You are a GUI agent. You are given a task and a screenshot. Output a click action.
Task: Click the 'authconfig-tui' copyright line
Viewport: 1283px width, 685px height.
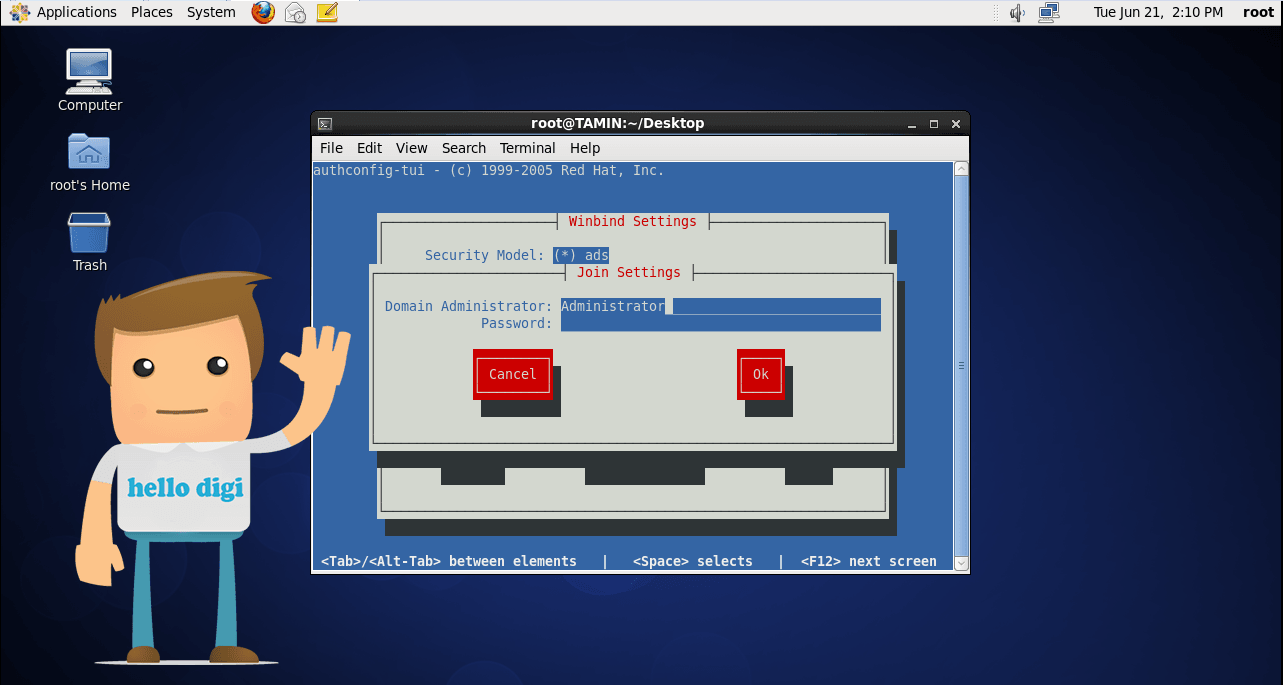tap(488, 170)
